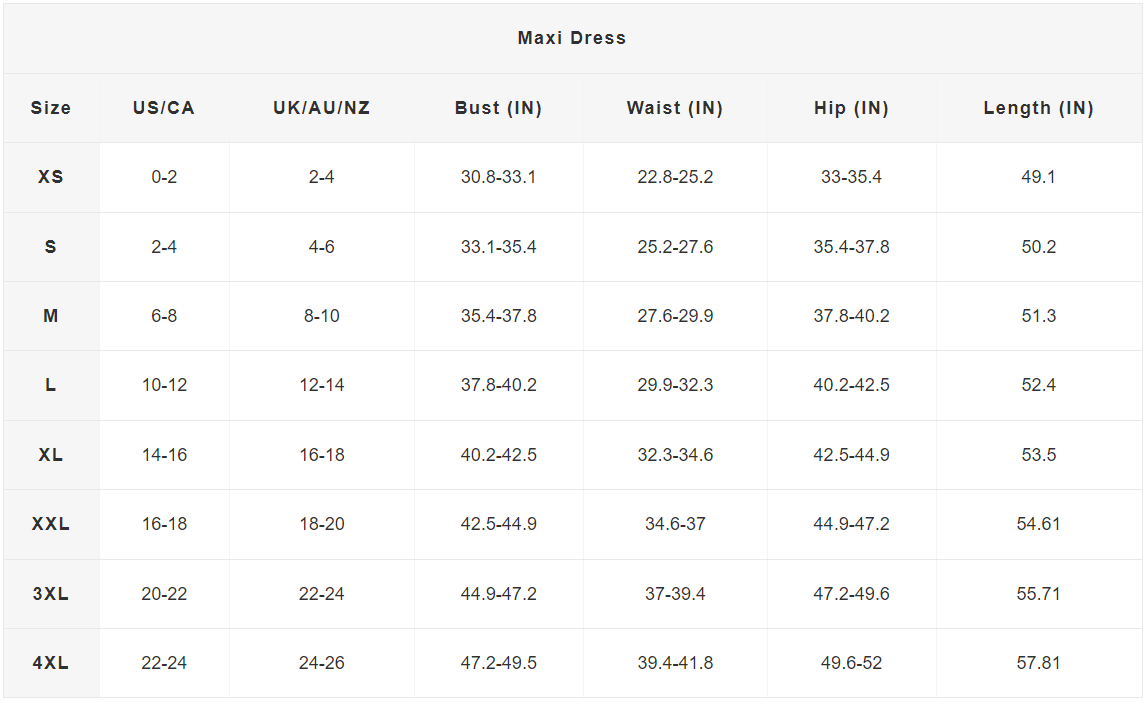Image resolution: width=1147 pixels, height=704 pixels.
Task: Select the 4XL size row label
Action: click(x=50, y=663)
